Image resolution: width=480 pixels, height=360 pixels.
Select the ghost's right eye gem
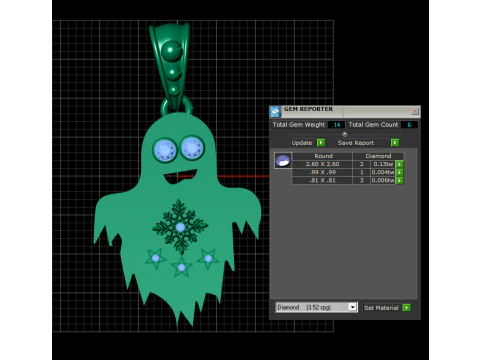[192, 147]
